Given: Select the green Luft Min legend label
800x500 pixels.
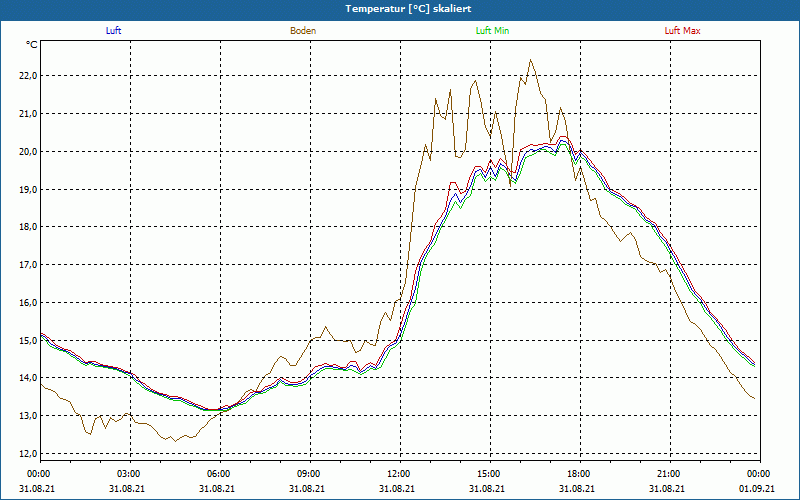Looking at the screenshot, I should click(492, 31).
